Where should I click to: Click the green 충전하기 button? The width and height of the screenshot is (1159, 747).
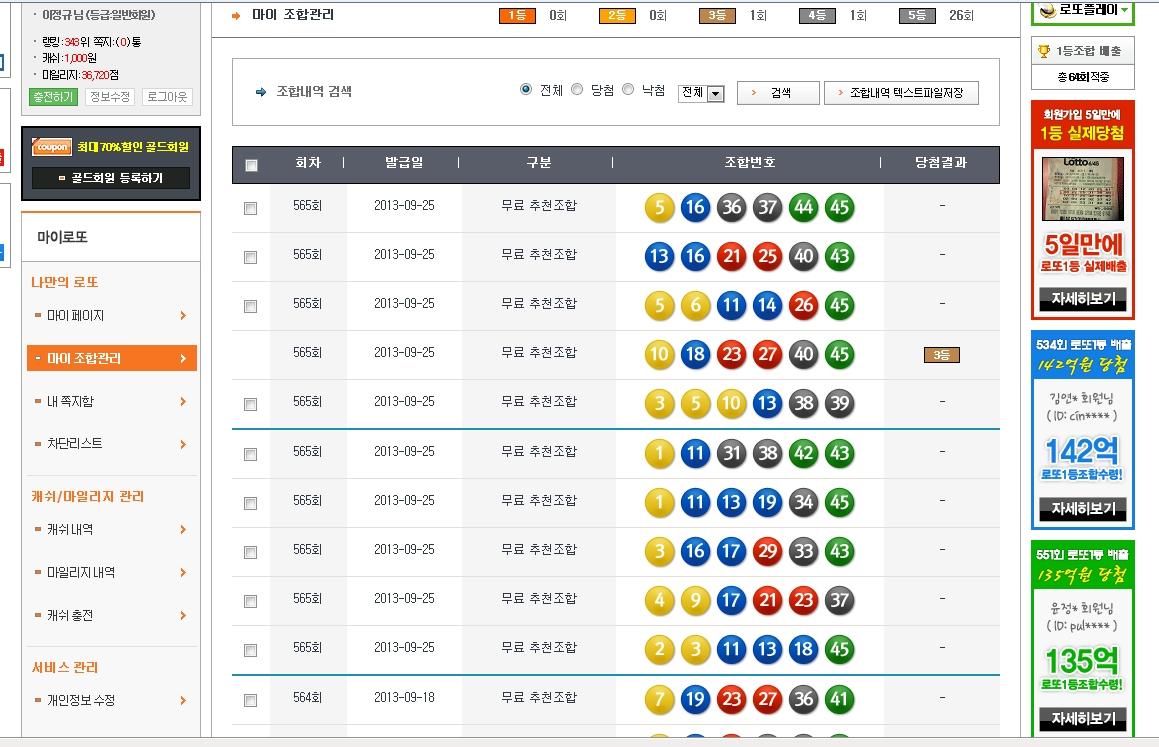coord(53,97)
